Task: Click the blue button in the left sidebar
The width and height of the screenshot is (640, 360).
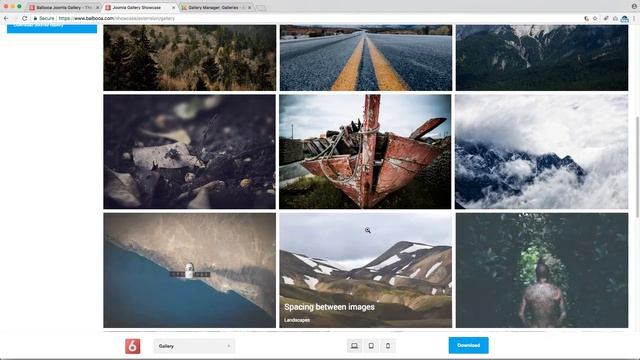Action: (52, 28)
